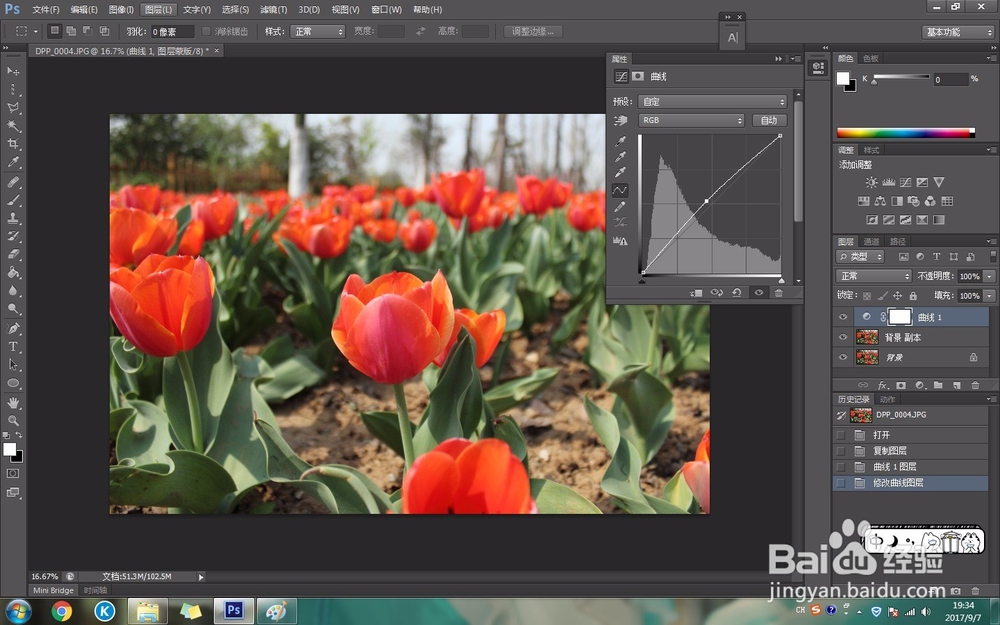Select the Crop tool
This screenshot has width=1000, height=625.
(13, 143)
